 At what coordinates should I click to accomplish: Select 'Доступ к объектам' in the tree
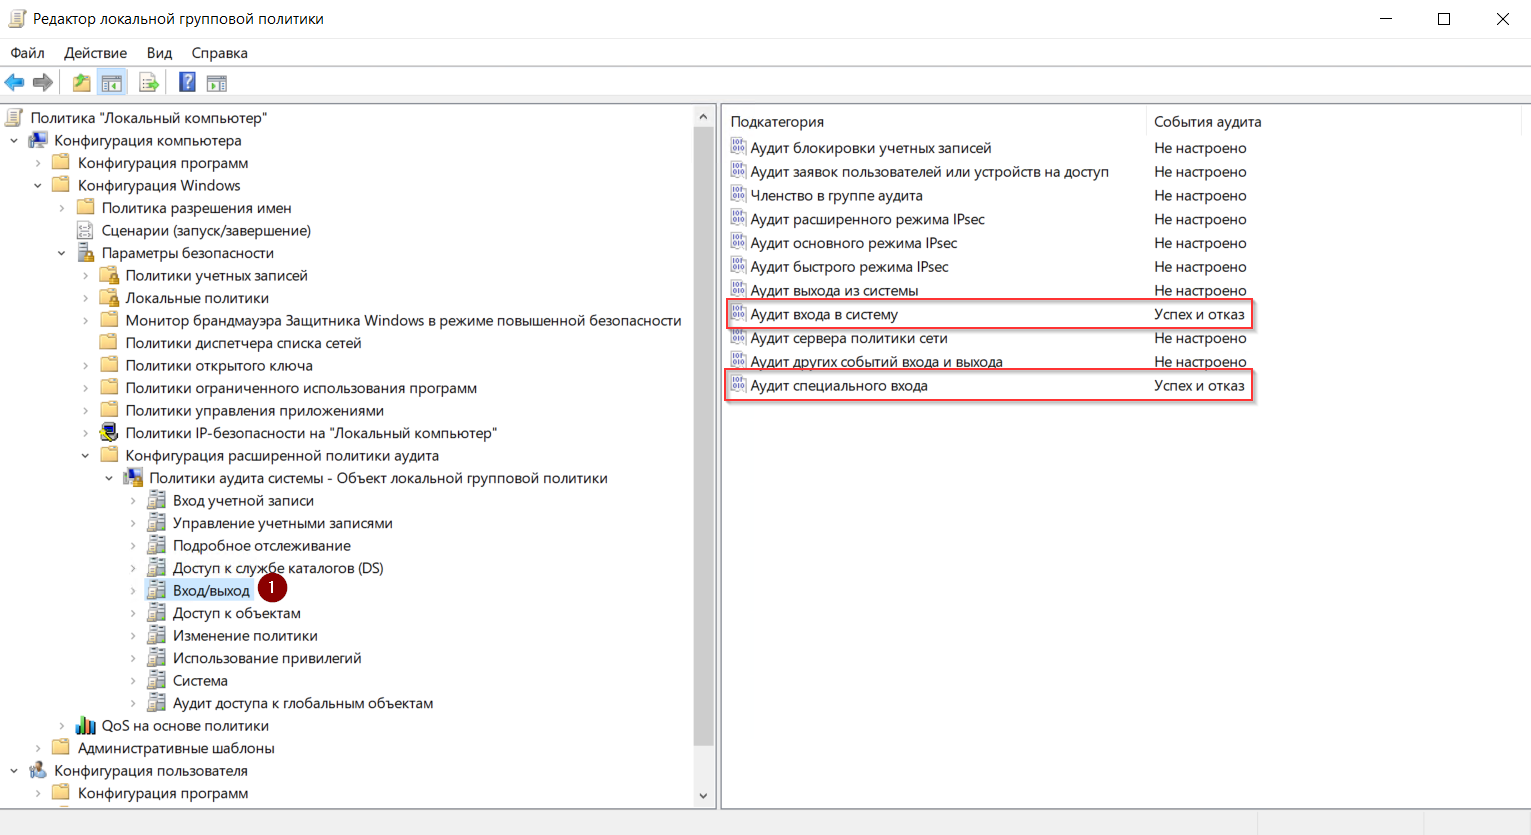(236, 613)
